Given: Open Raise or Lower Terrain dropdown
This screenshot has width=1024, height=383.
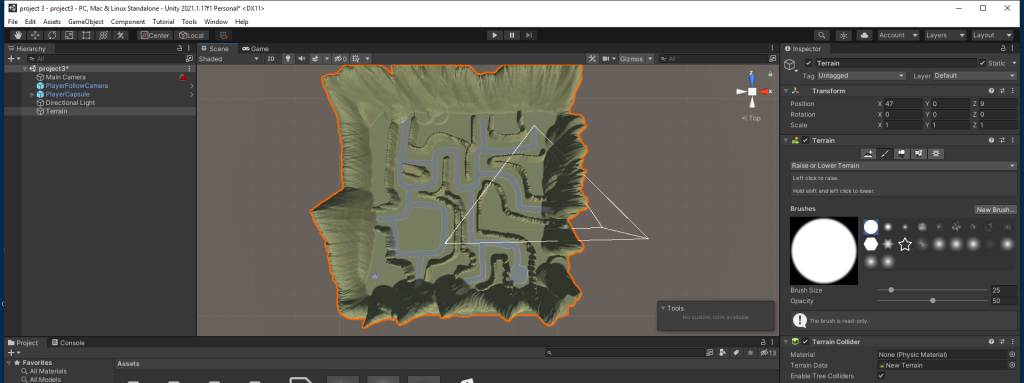Looking at the screenshot, I should [x=903, y=166].
